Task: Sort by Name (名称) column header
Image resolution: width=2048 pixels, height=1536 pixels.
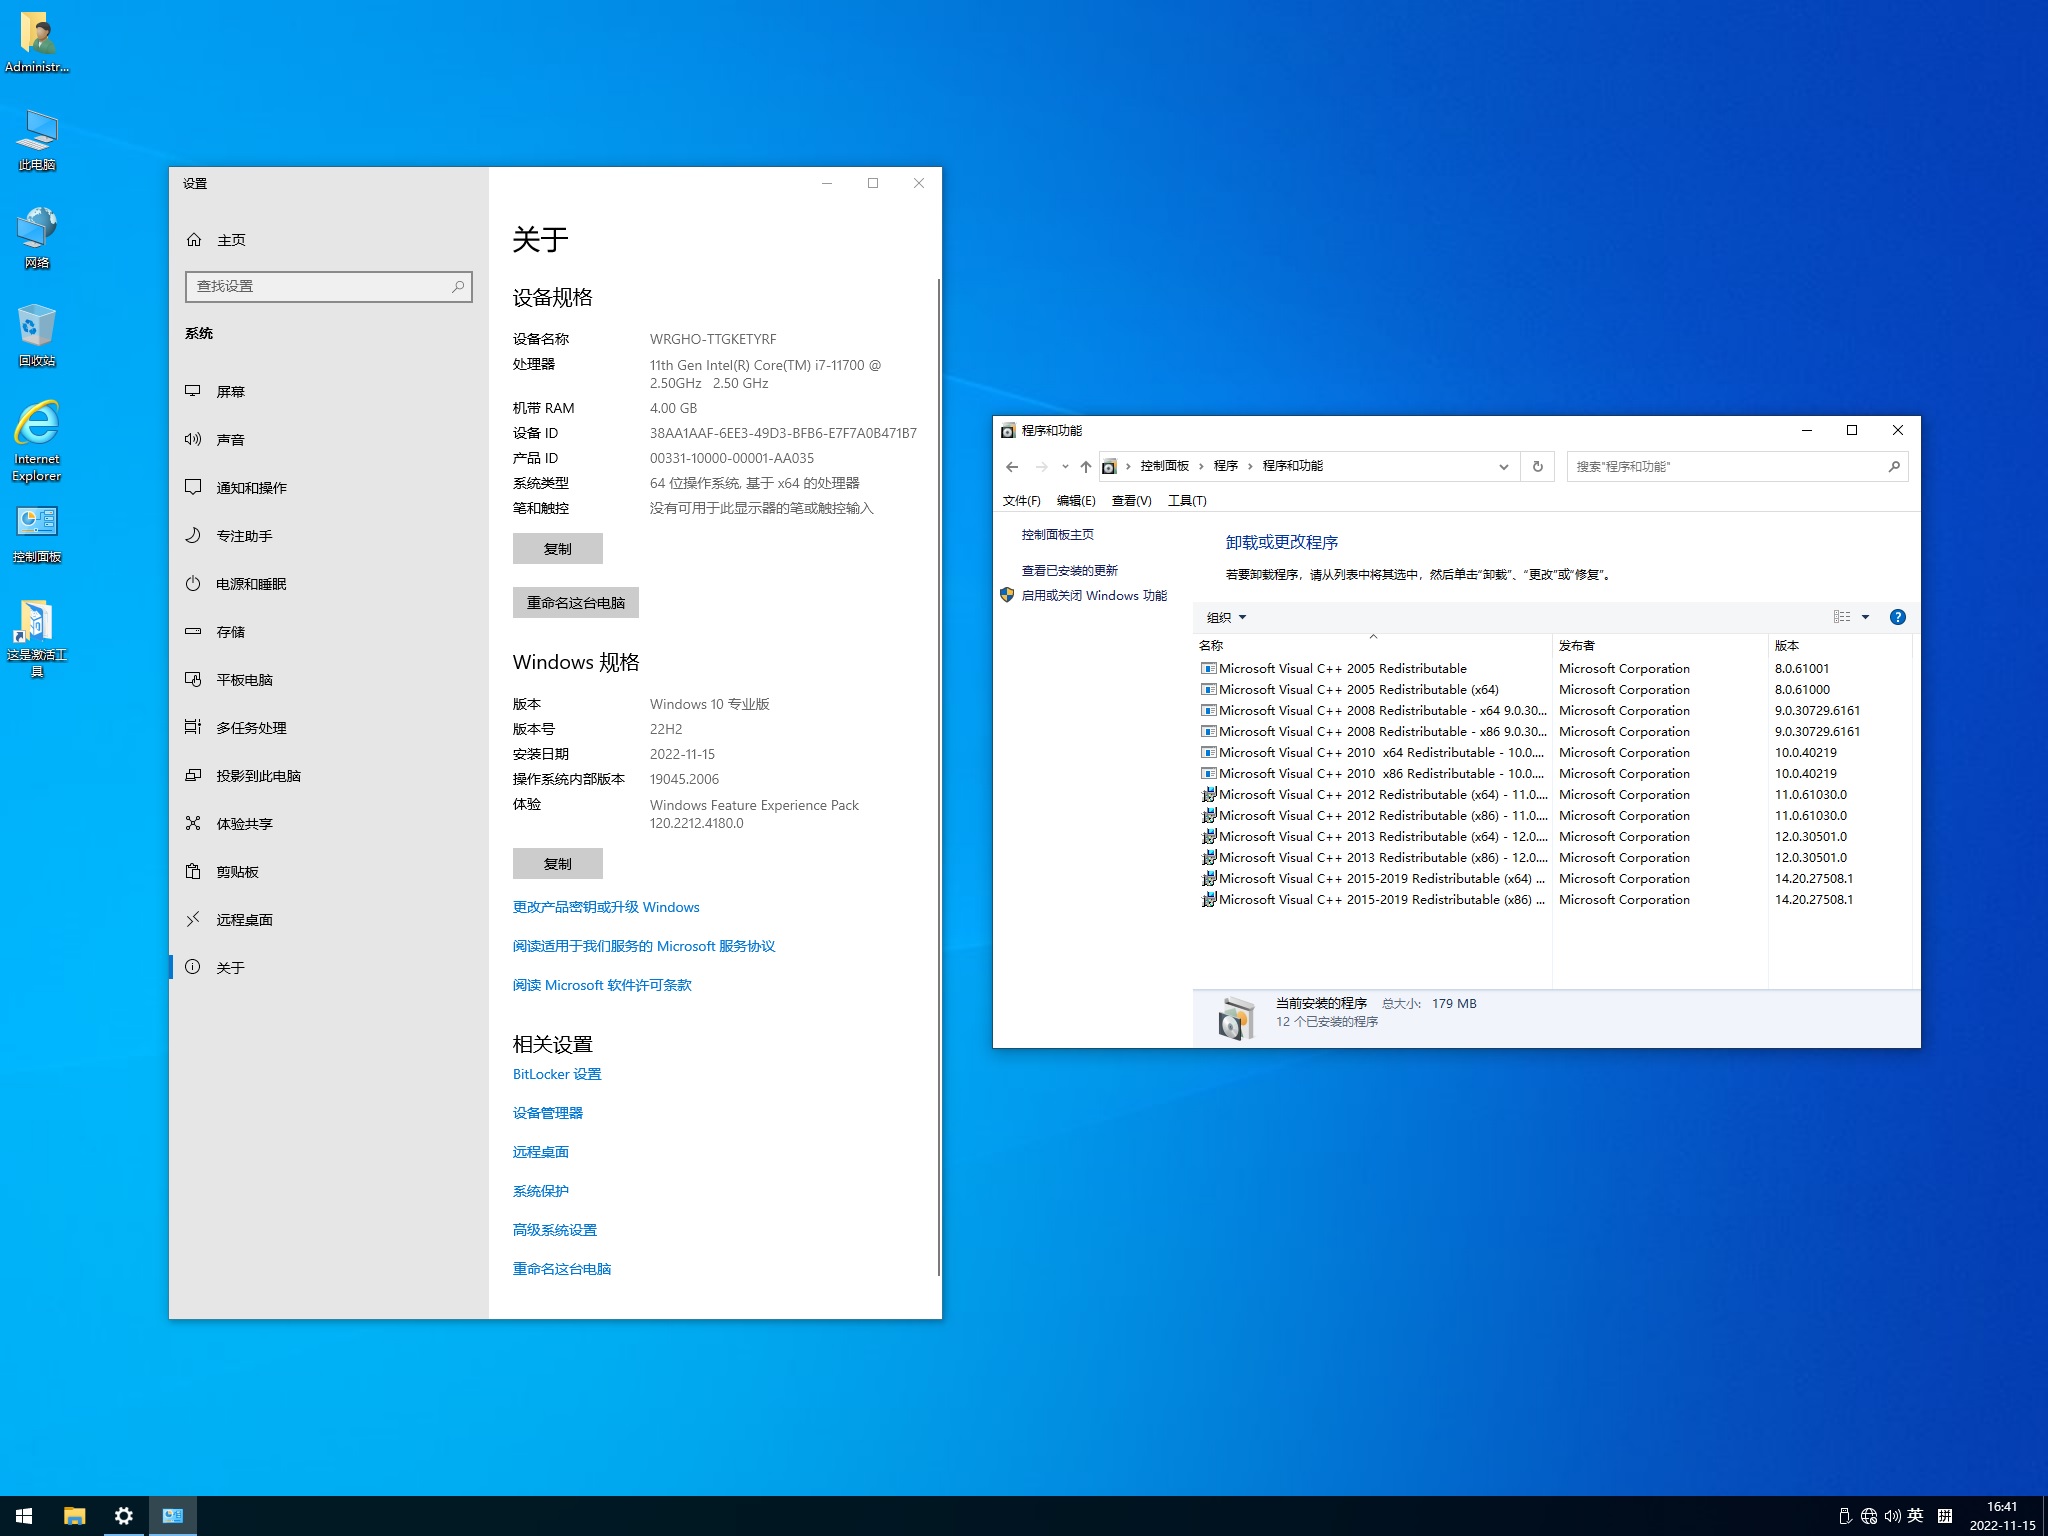Action: tap(1372, 646)
